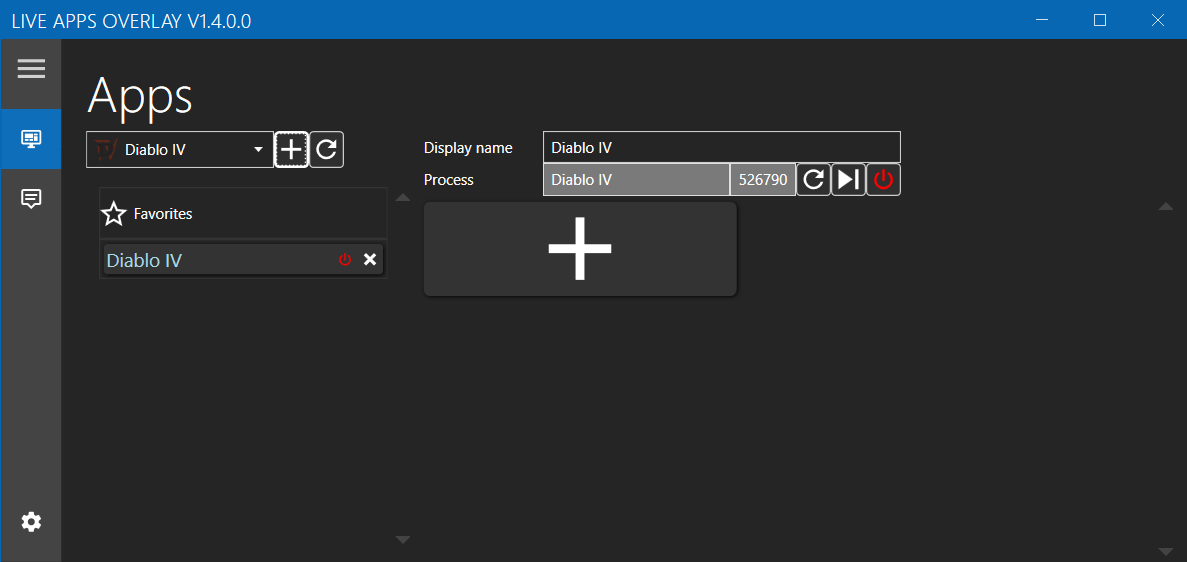Click the down arrow of app list scrollbar
This screenshot has height=562, width=1187.
pyautogui.click(x=403, y=540)
